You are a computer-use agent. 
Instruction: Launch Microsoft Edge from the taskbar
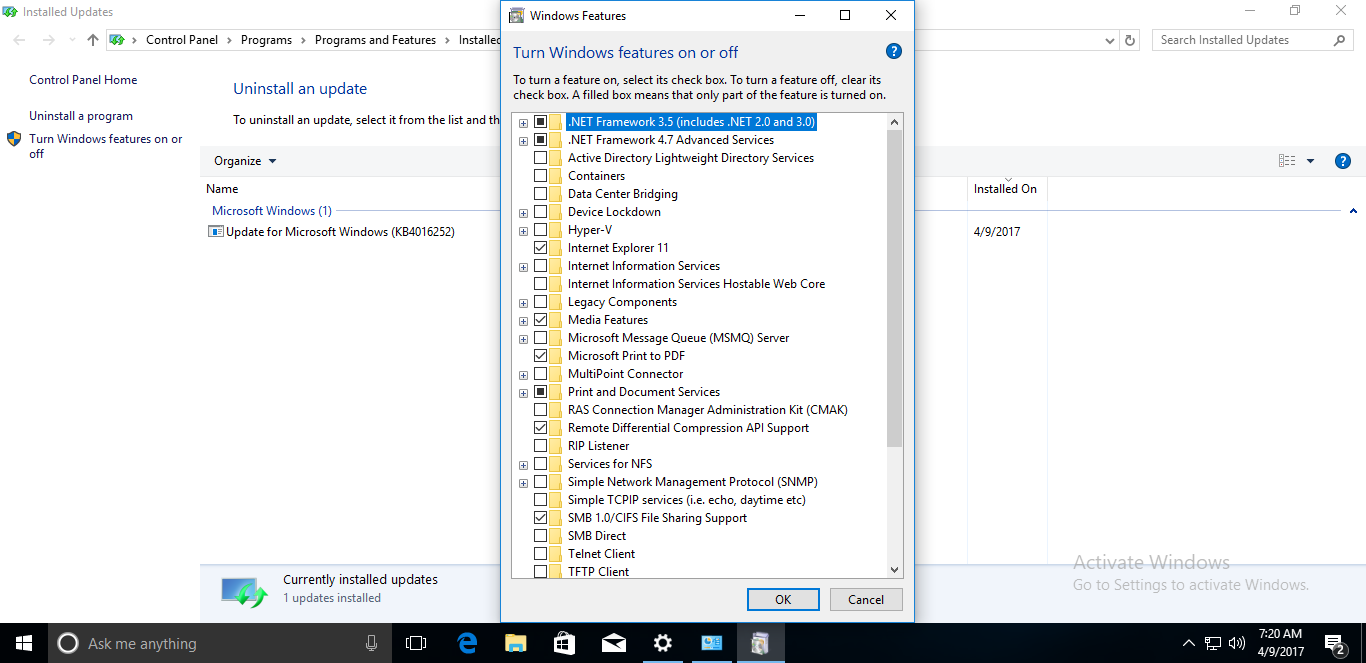[466, 643]
